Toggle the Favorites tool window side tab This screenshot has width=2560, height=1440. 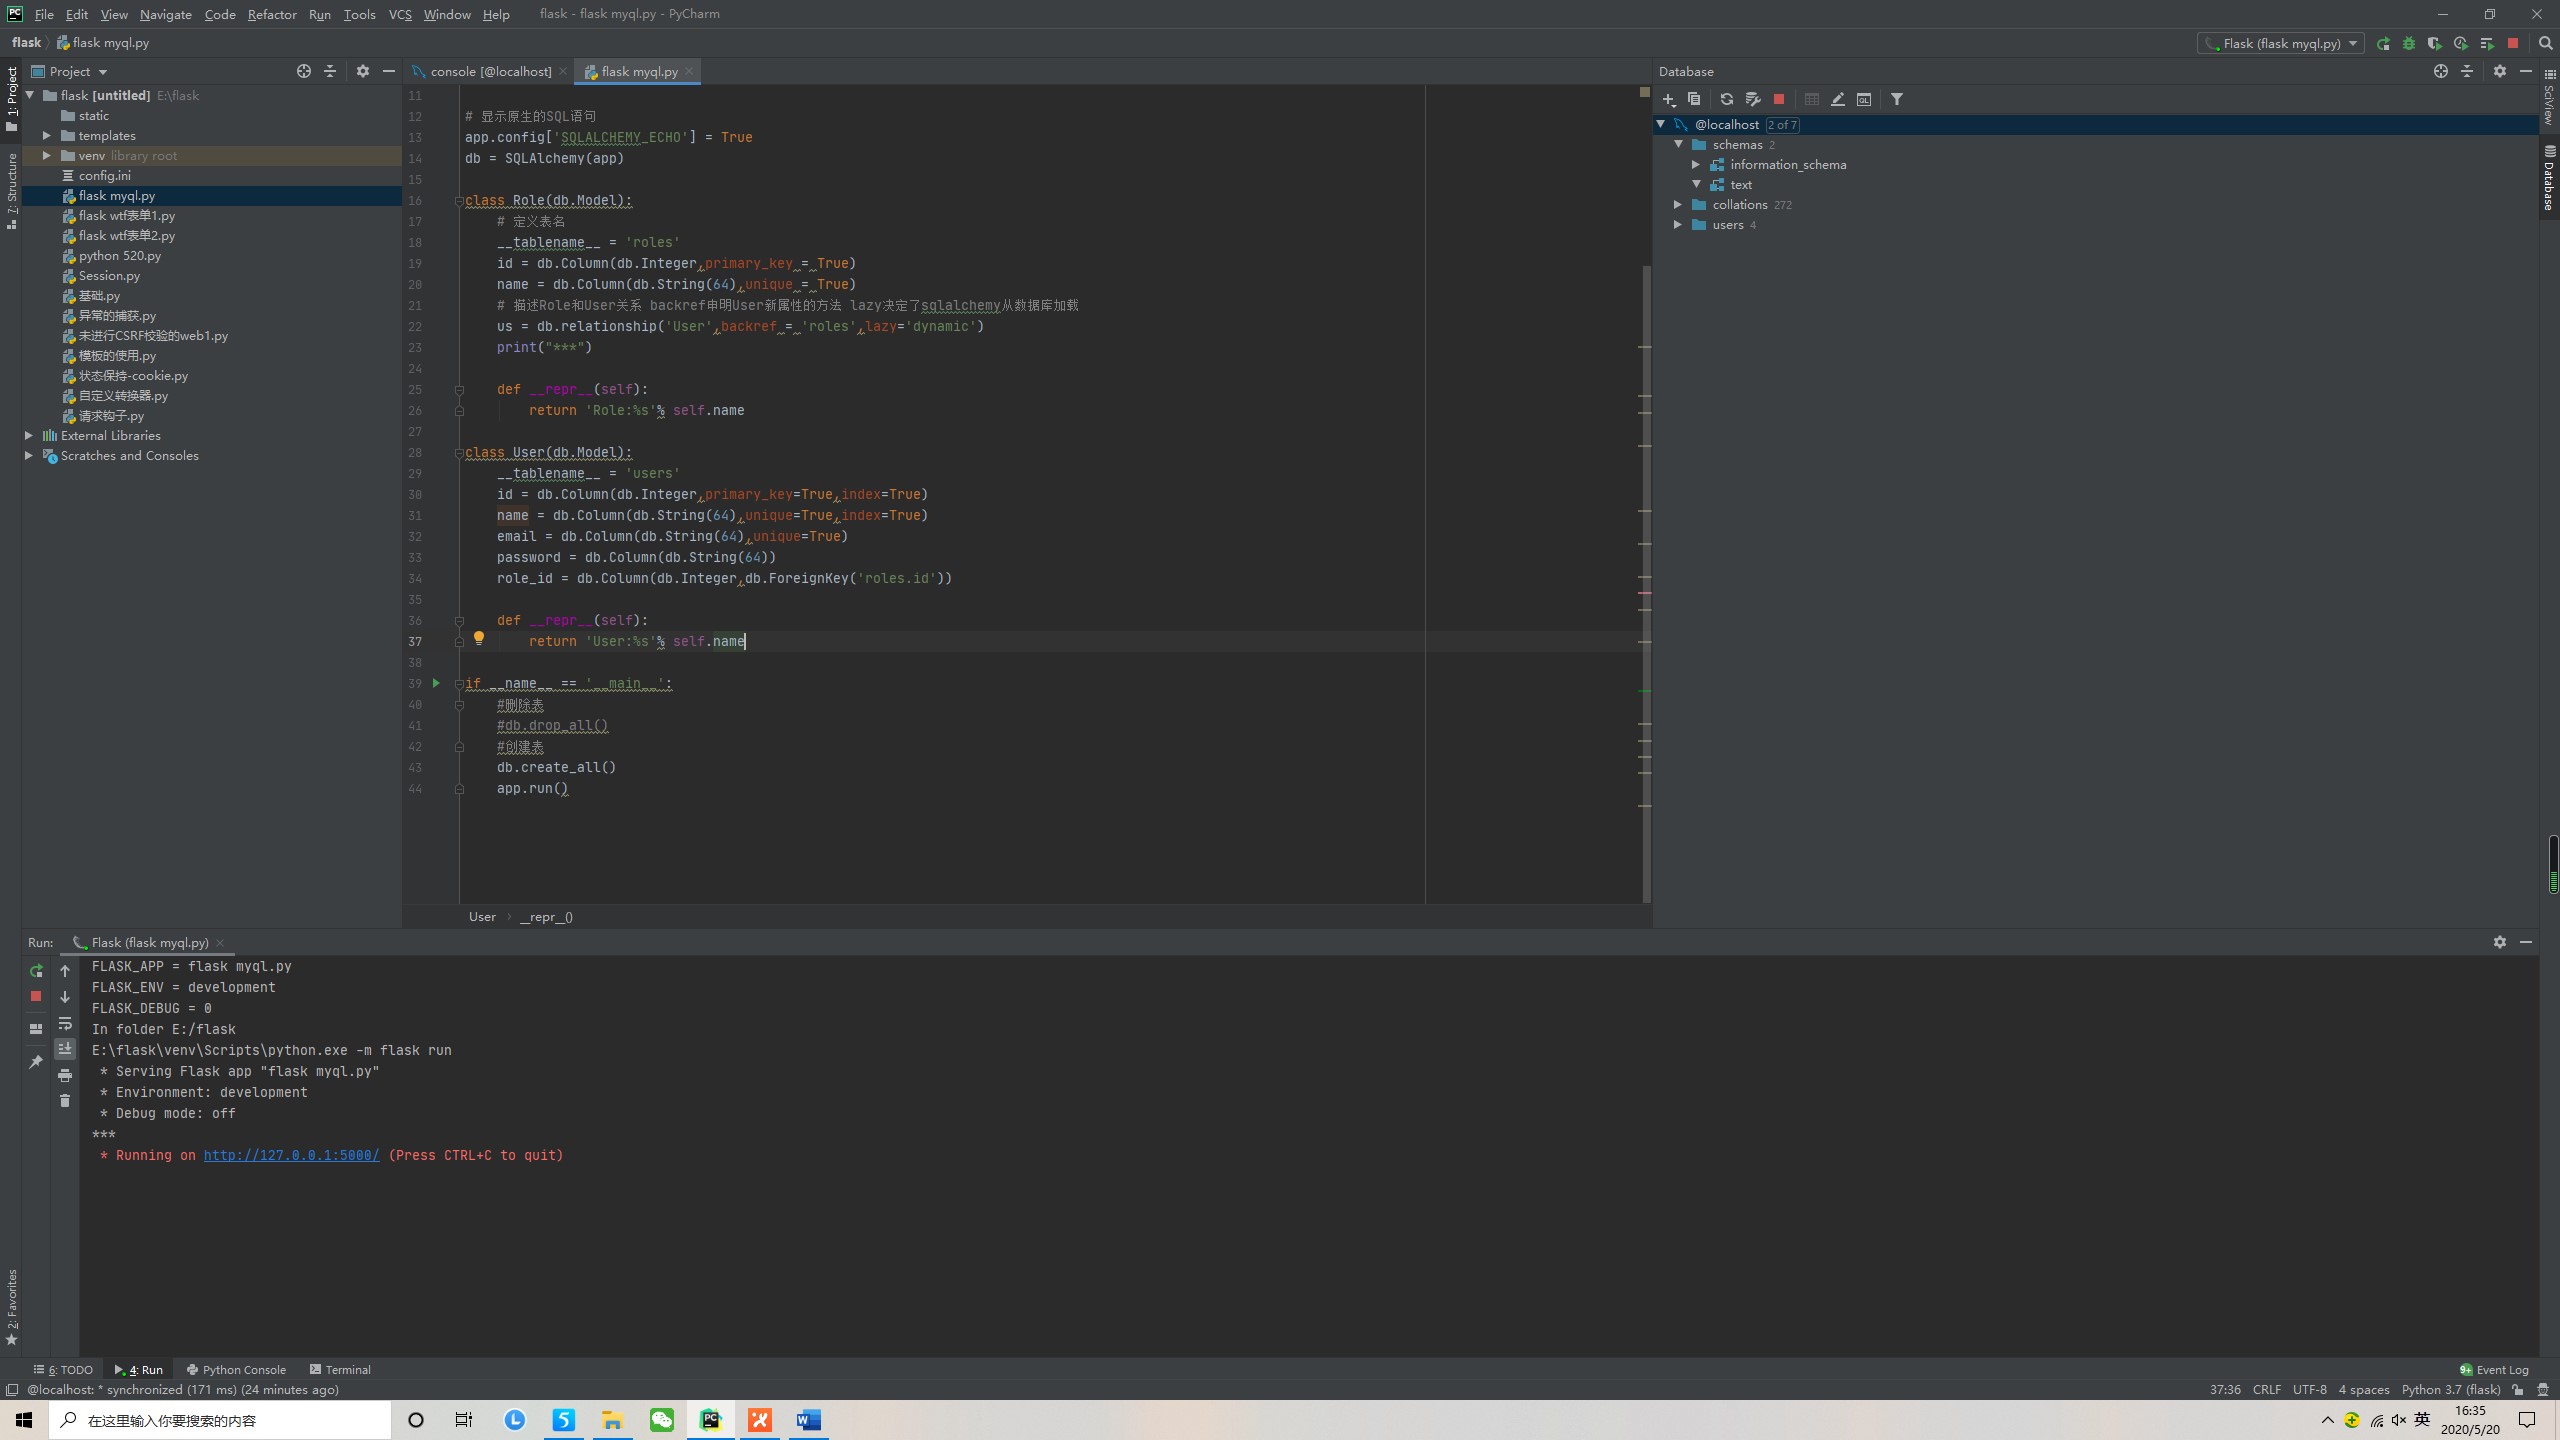pos(11,1307)
